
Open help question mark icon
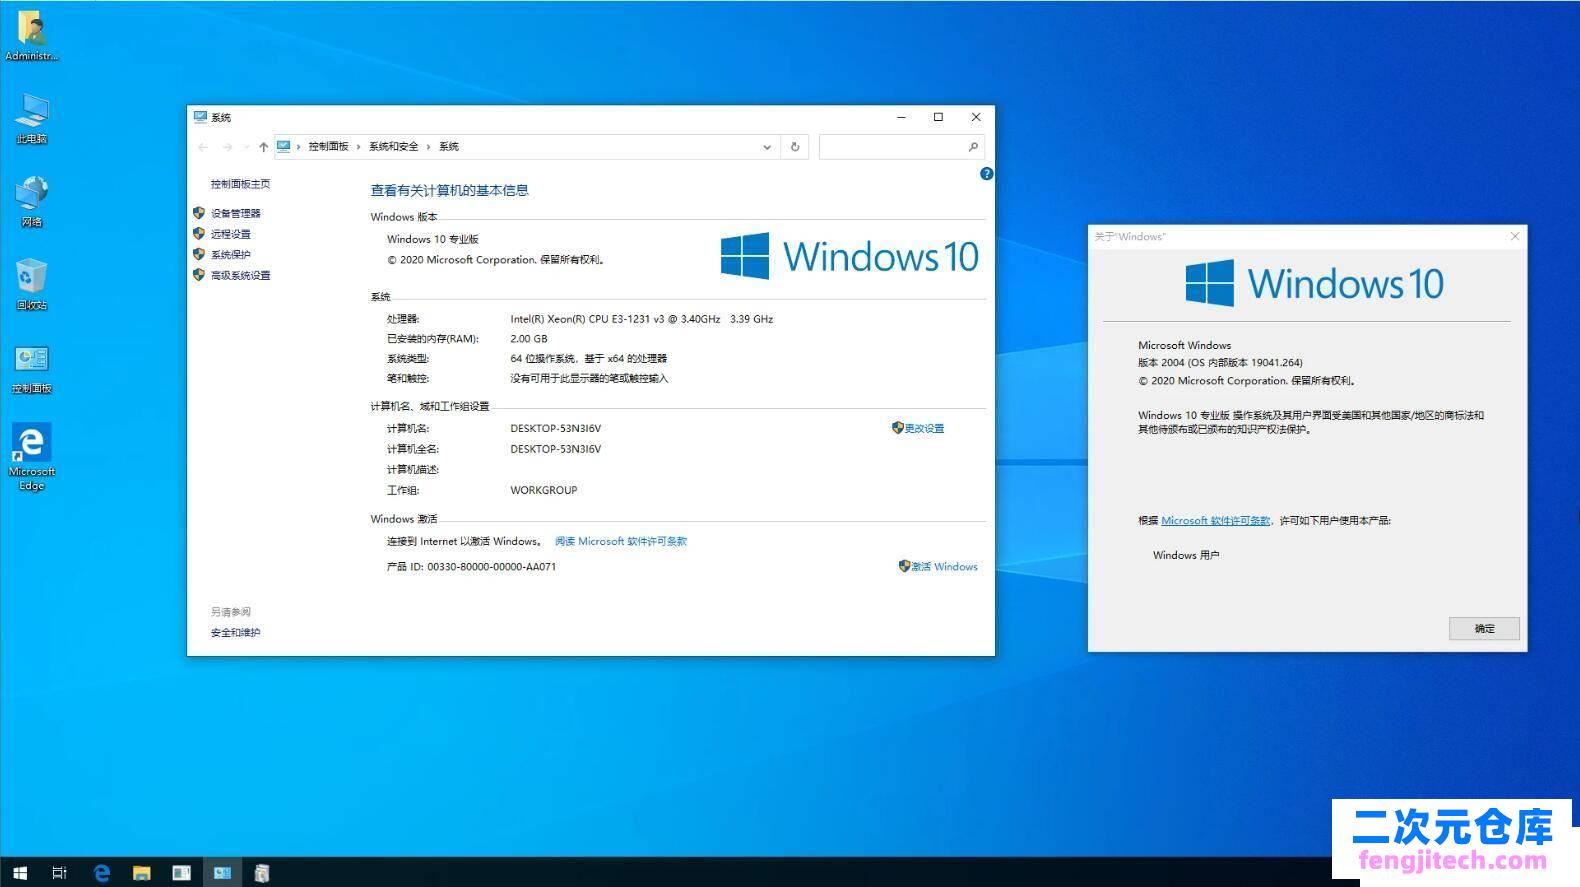pos(986,174)
